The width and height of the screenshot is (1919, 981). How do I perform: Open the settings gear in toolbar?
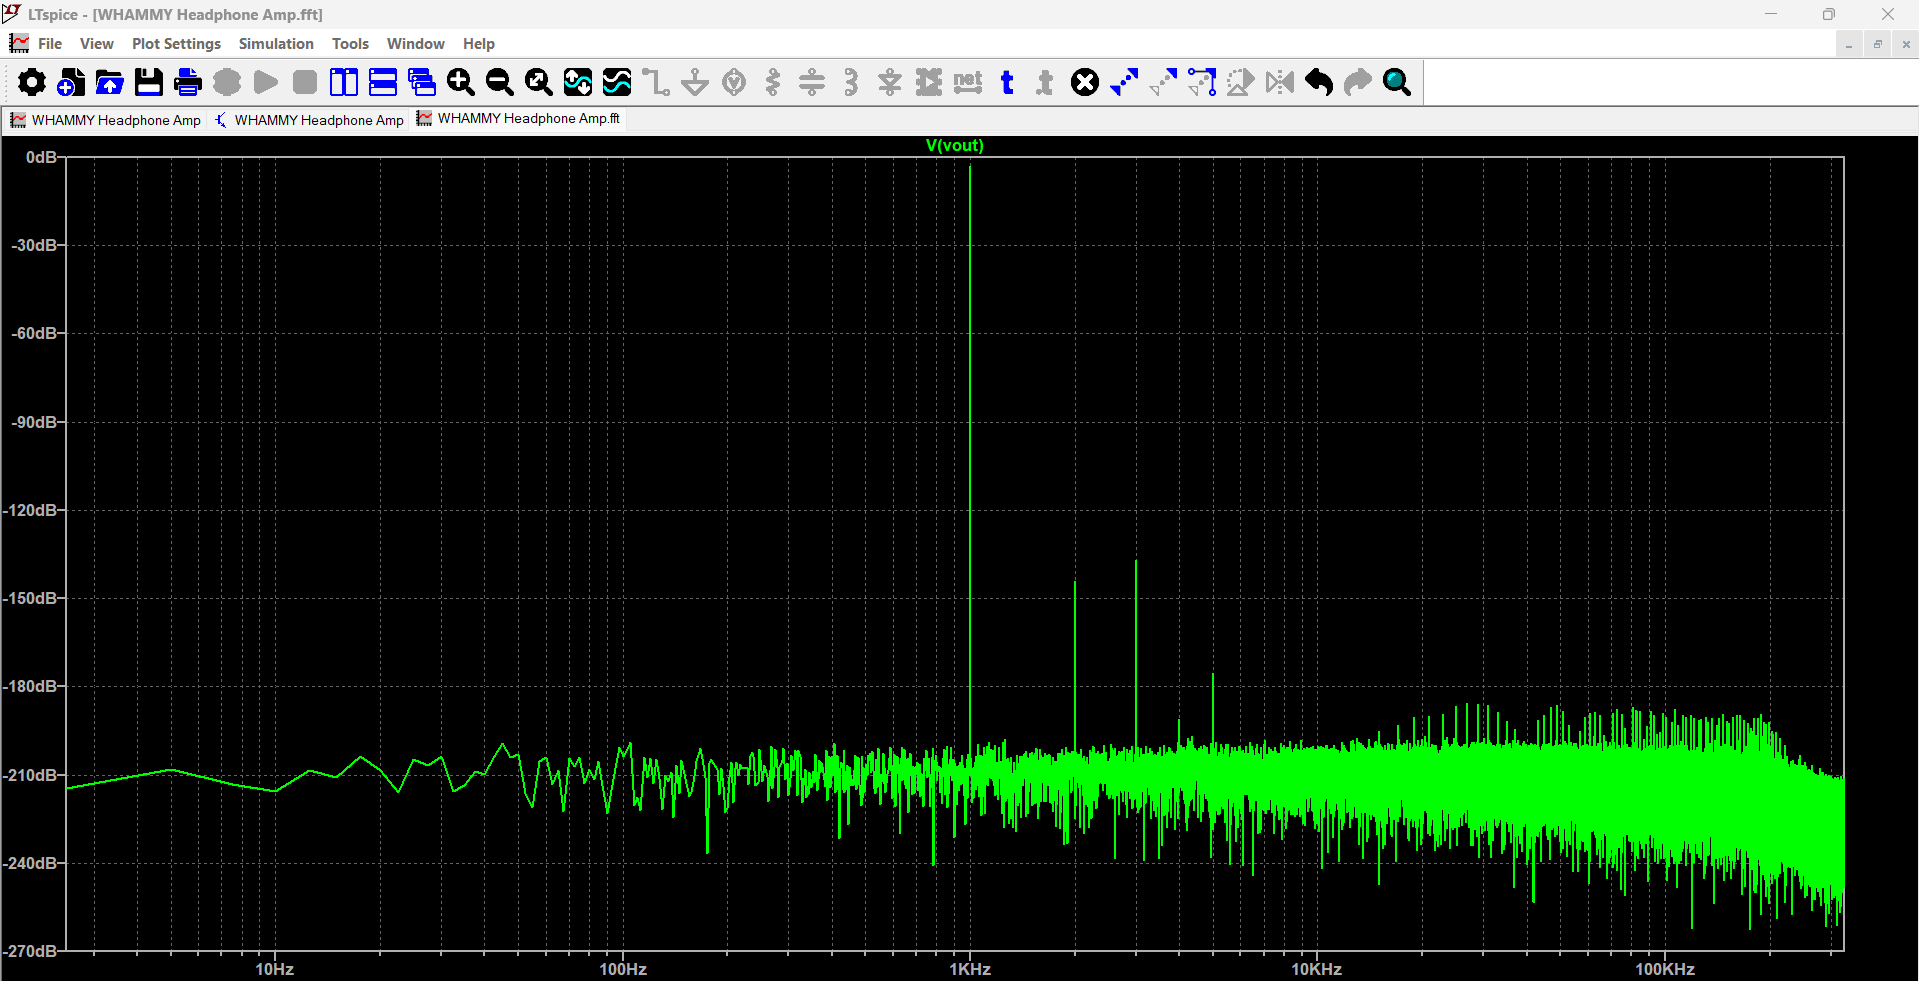click(x=32, y=82)
